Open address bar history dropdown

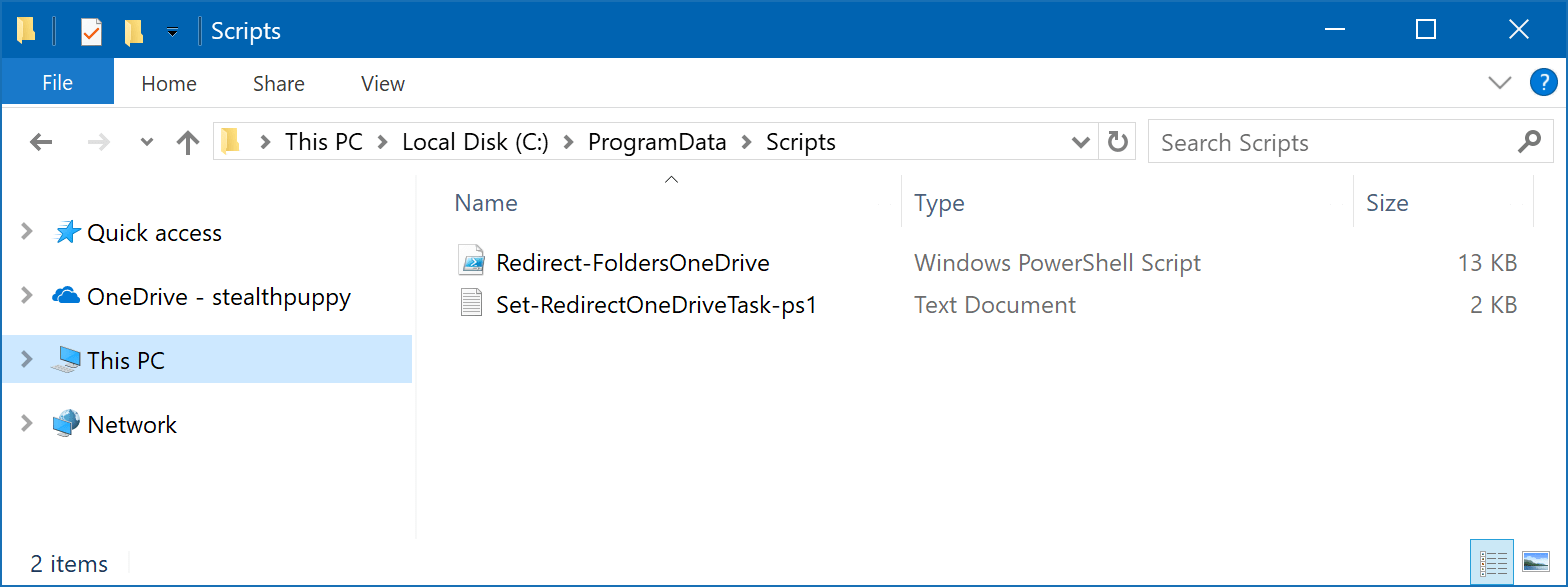click(x=1080, y=142)
